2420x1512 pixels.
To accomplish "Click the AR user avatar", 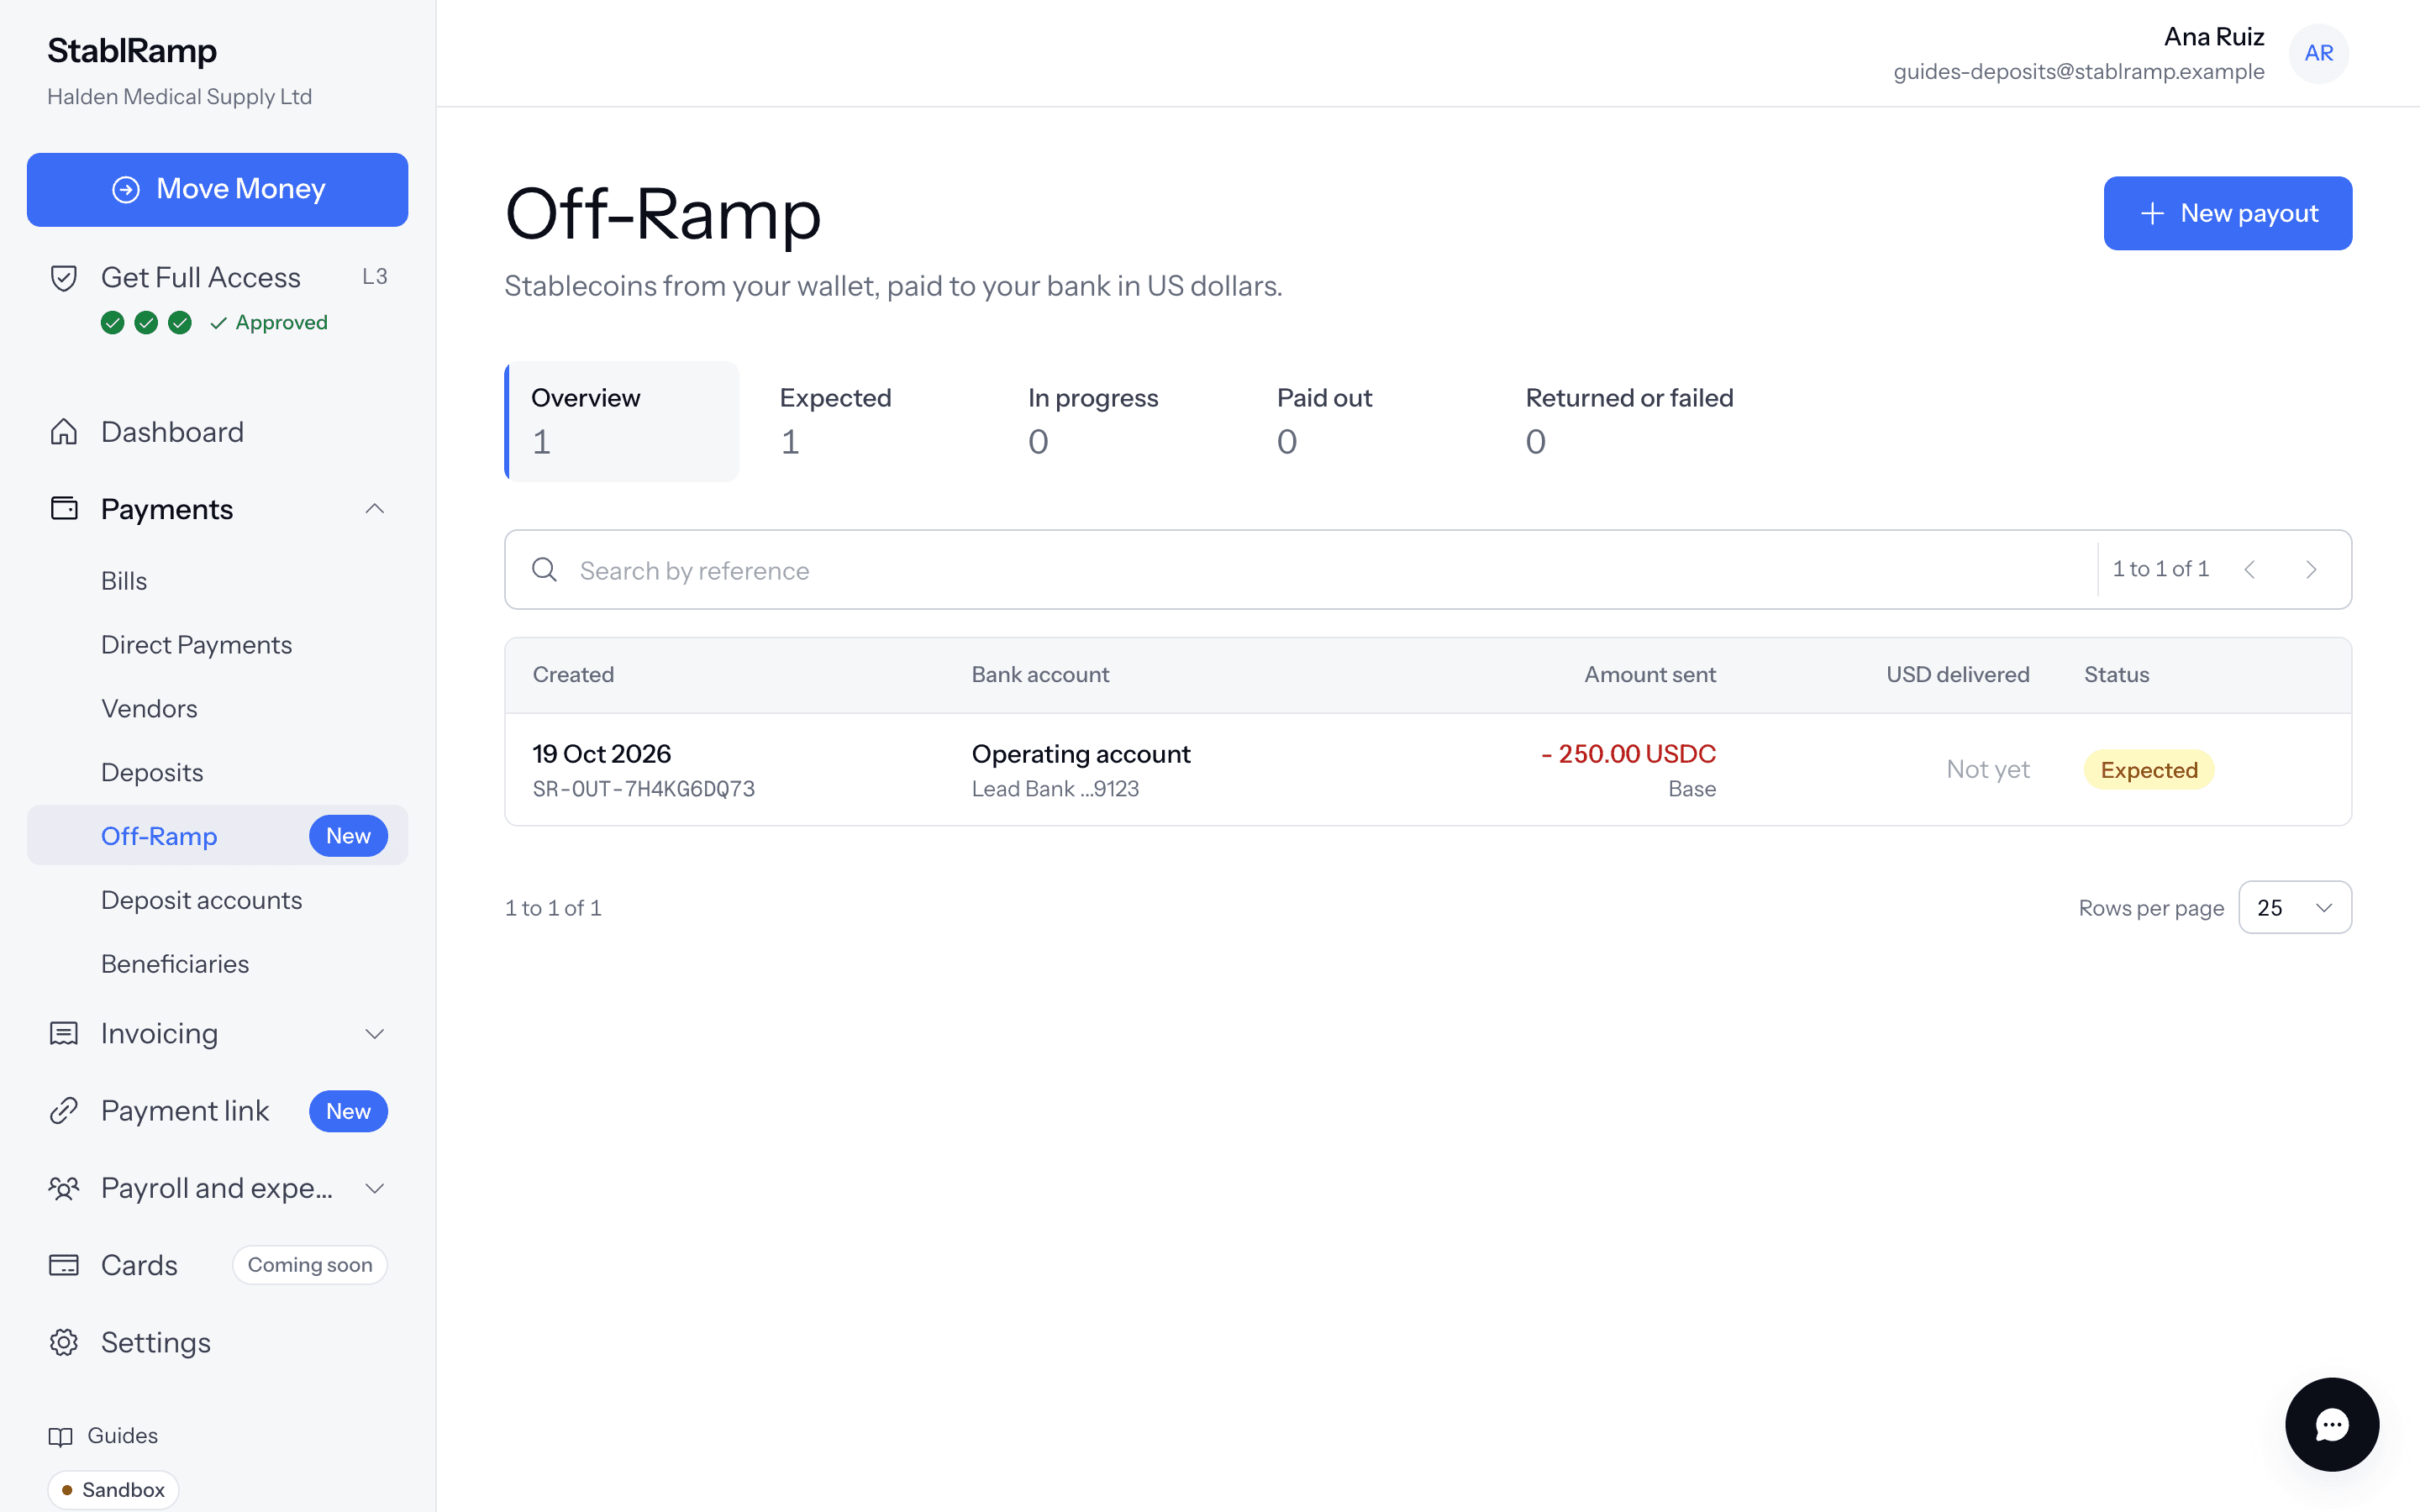I will pyautogui.click(x=2318, y=53).
